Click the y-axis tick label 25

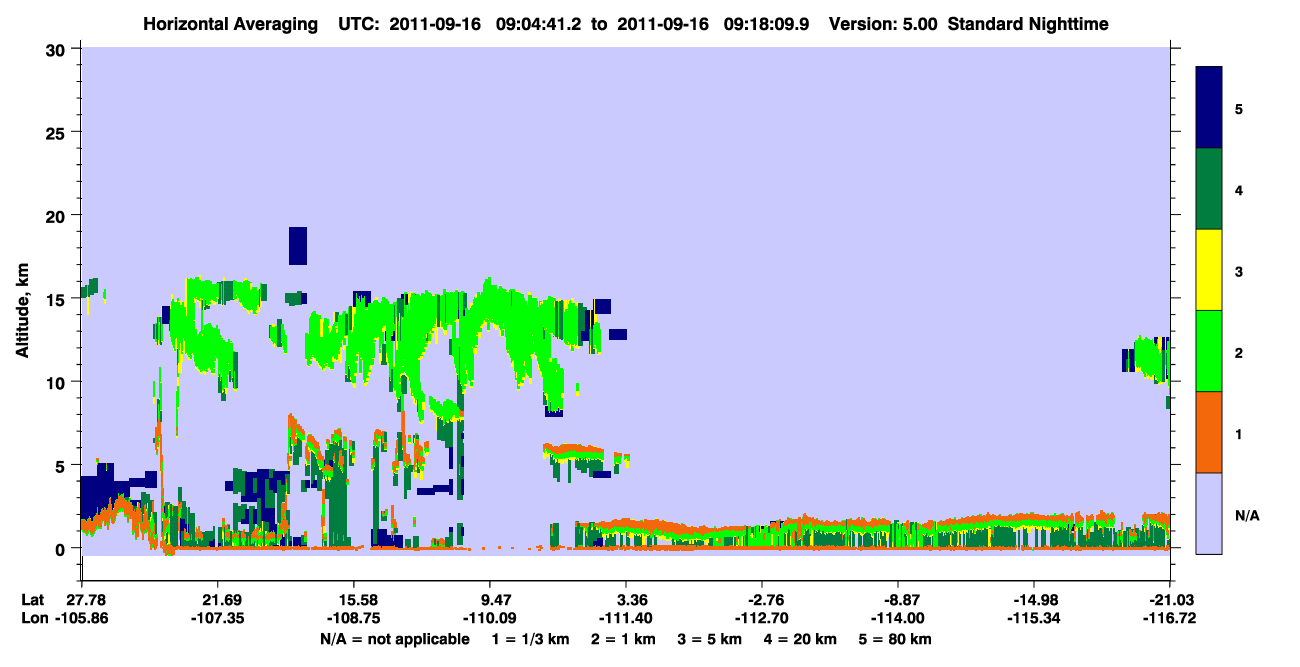tap(58, 132)
